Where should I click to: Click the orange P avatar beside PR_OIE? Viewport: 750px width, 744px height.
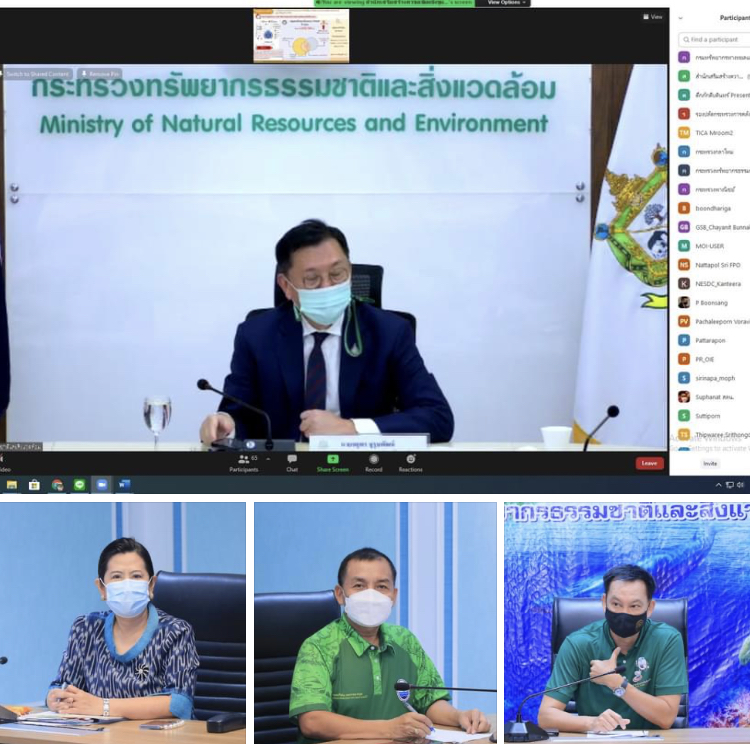[684, 359]
